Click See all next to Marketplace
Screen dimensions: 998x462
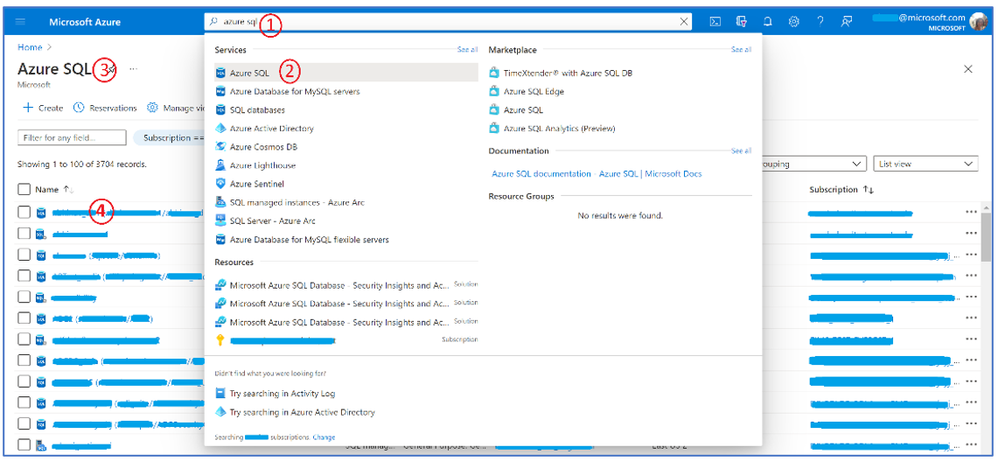741,49
